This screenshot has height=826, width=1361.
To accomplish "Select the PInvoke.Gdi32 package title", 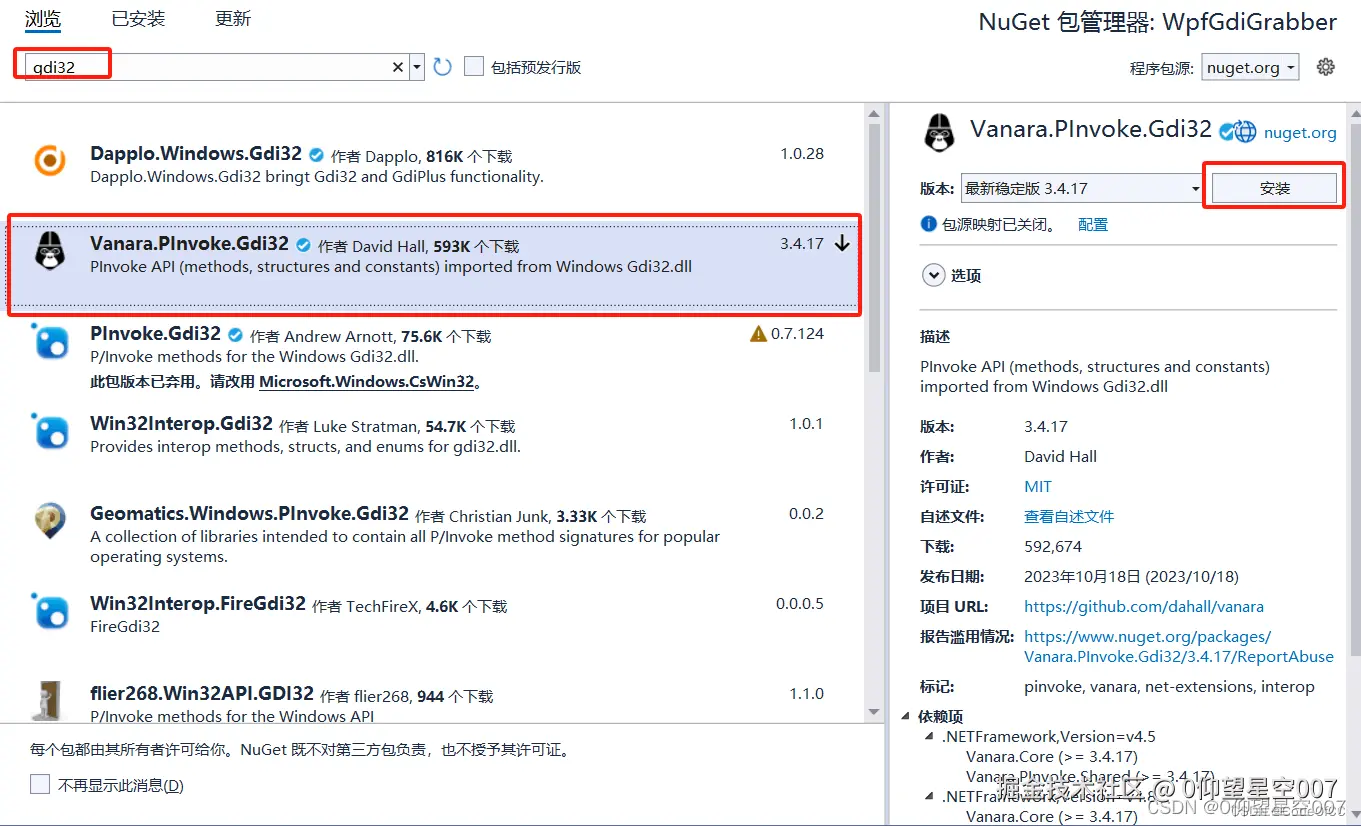I will (x=155, y=334).
